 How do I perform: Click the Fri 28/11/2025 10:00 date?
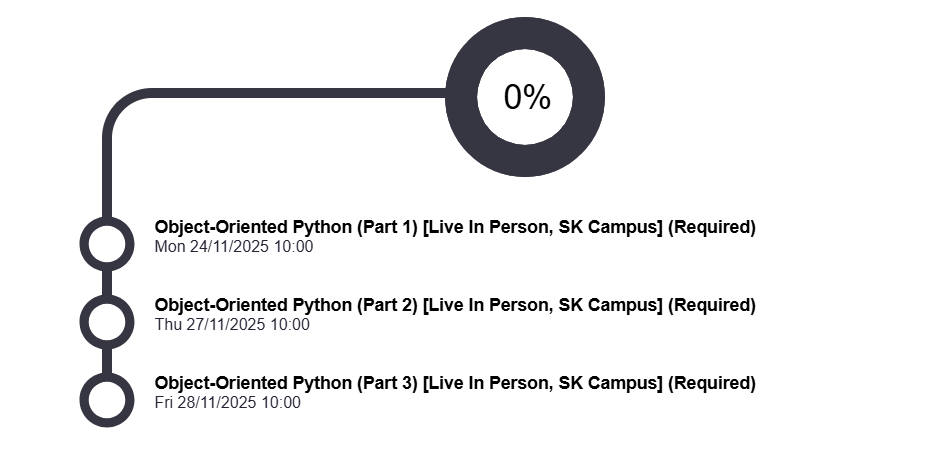[228, 403]
